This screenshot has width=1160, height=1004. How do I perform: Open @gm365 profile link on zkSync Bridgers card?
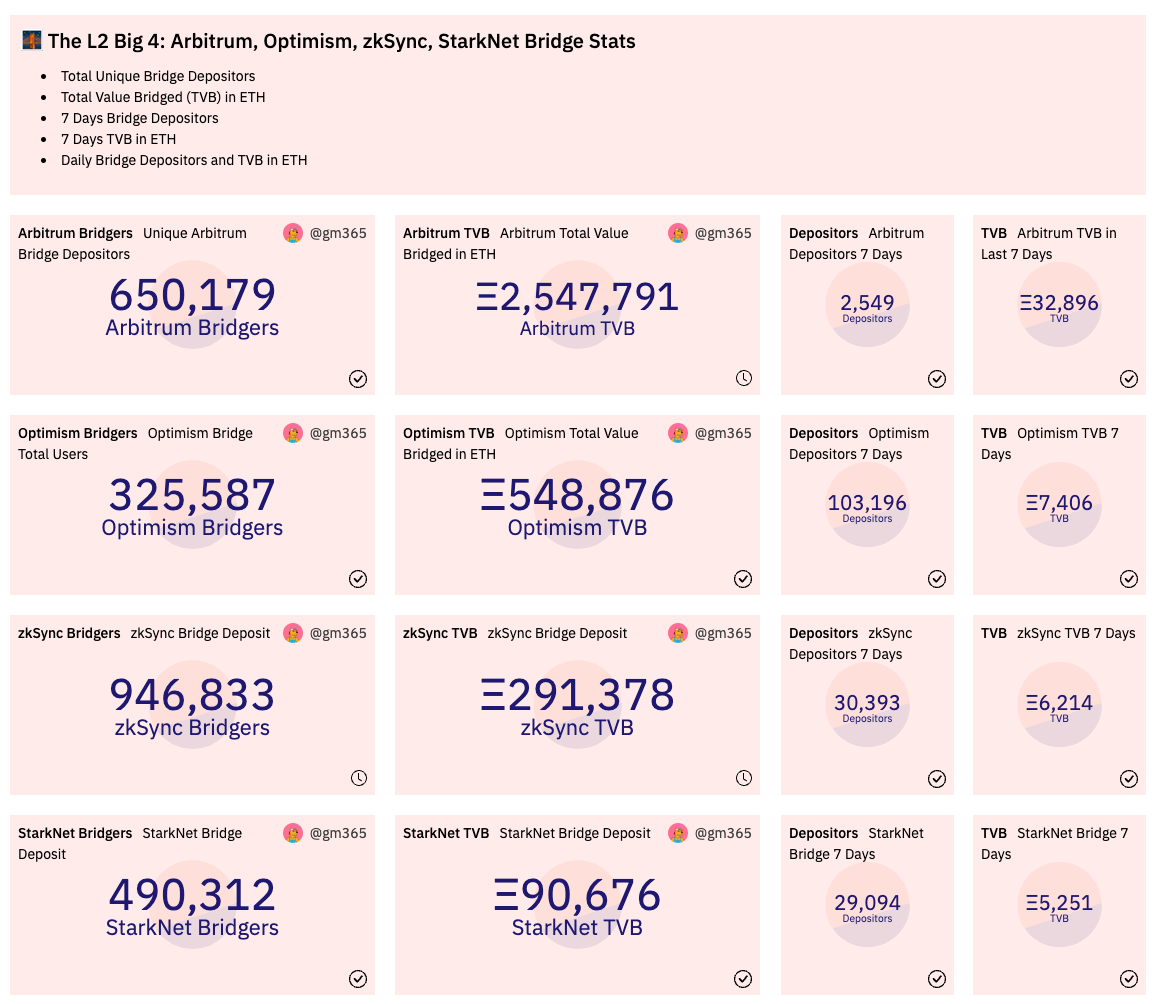click(338, 633)
